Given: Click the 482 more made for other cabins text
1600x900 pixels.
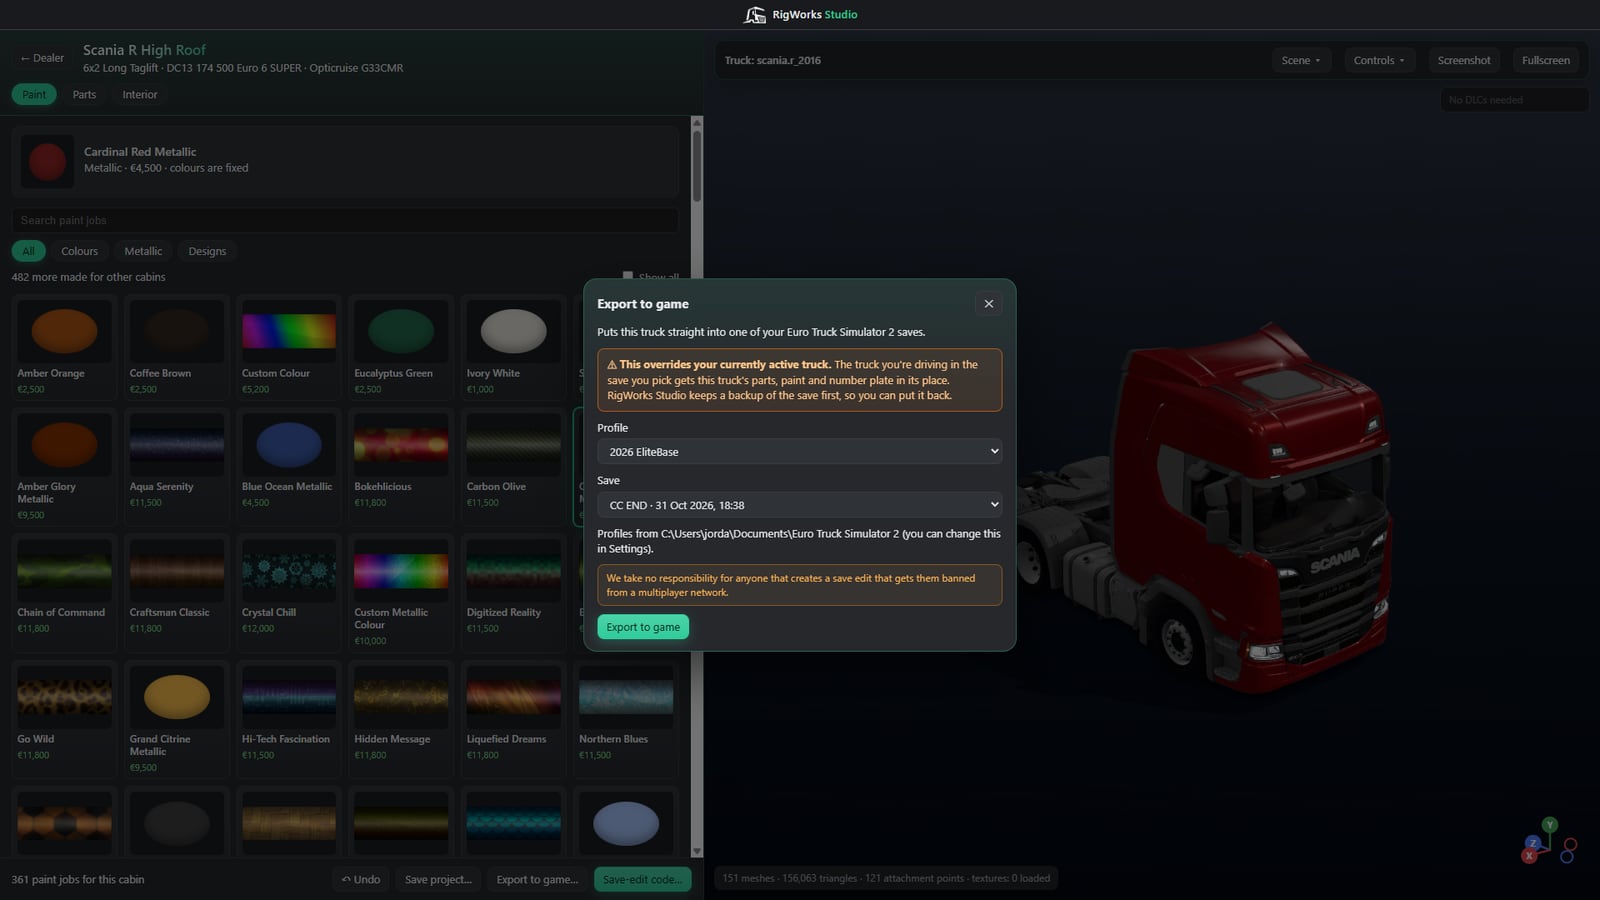Looking at the screenshot, I should coord(89,277).
